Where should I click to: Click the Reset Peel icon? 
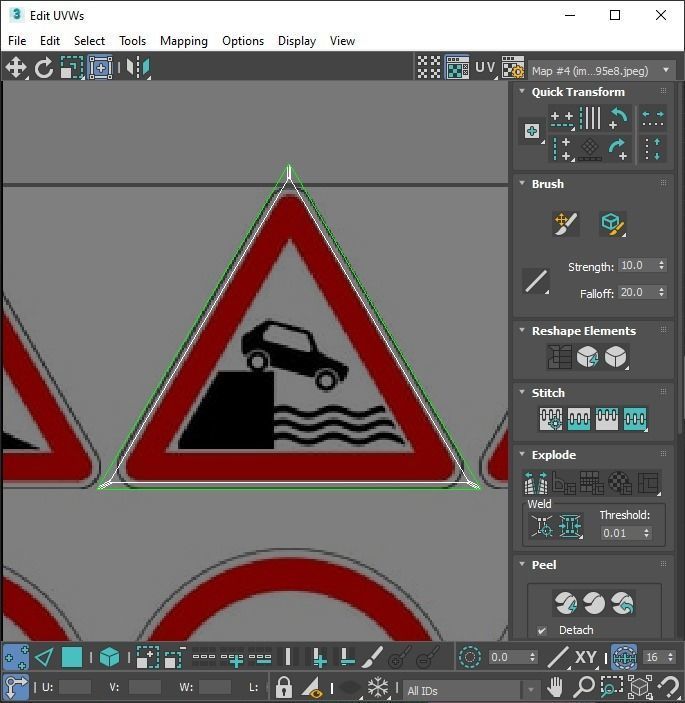[622, 603]
